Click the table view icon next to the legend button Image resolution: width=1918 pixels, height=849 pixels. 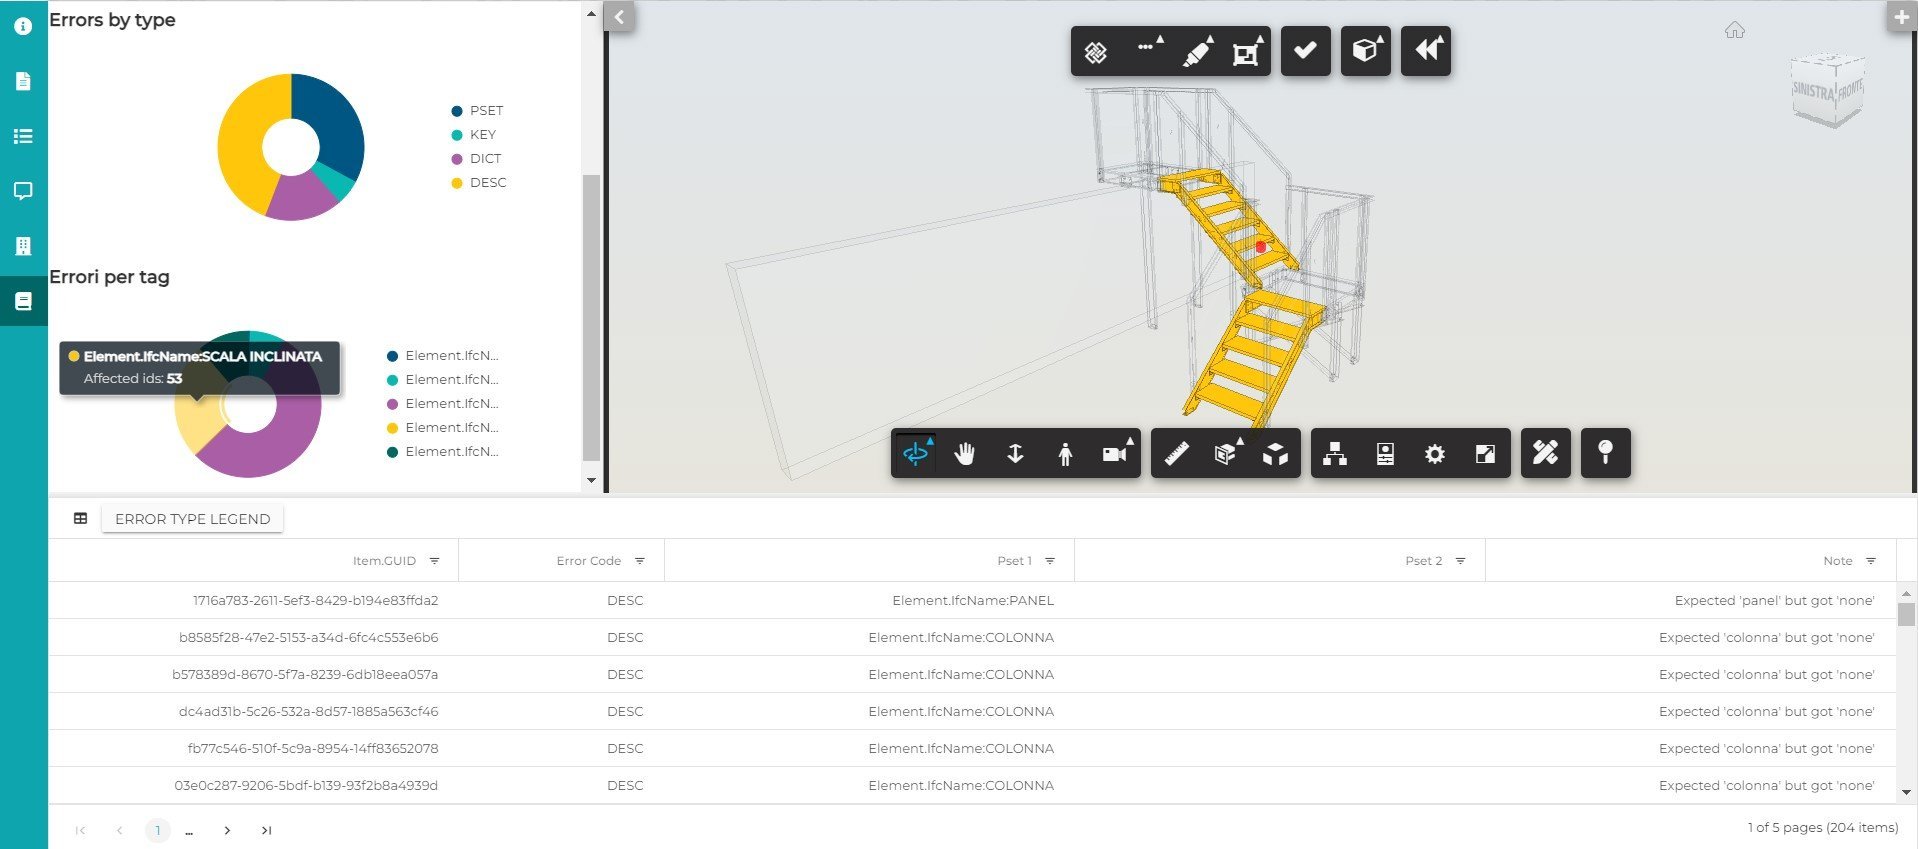point(80,518)
